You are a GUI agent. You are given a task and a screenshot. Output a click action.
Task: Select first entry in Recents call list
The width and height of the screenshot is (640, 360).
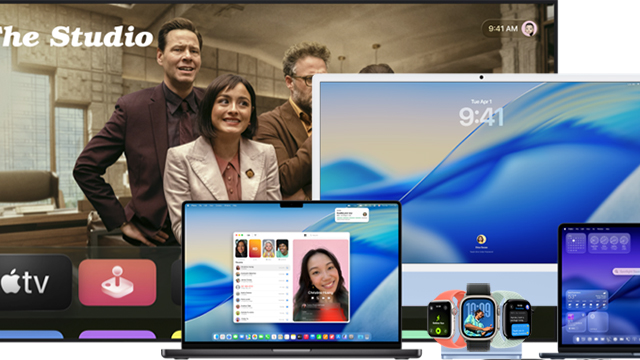coord(262,267)
